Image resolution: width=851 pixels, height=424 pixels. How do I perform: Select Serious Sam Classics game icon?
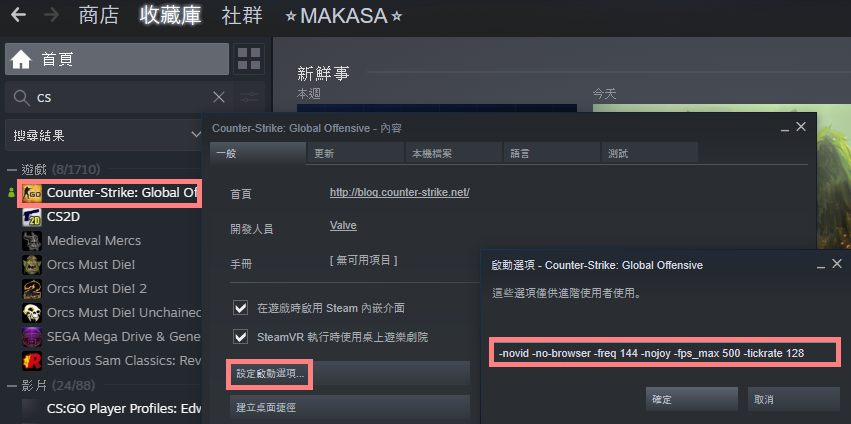(32, 360)
